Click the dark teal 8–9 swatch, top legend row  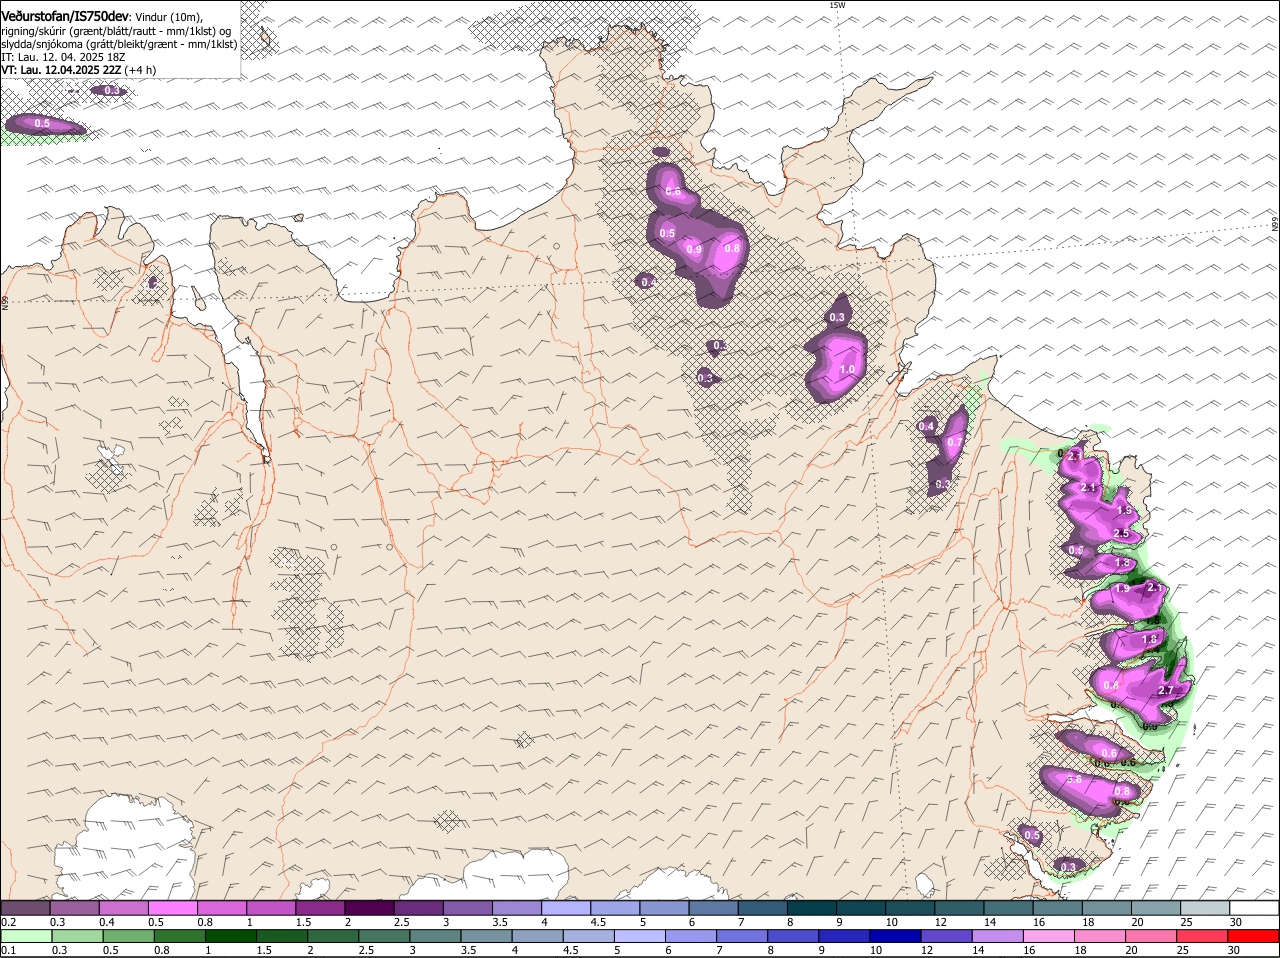click(x=811, y=908)
